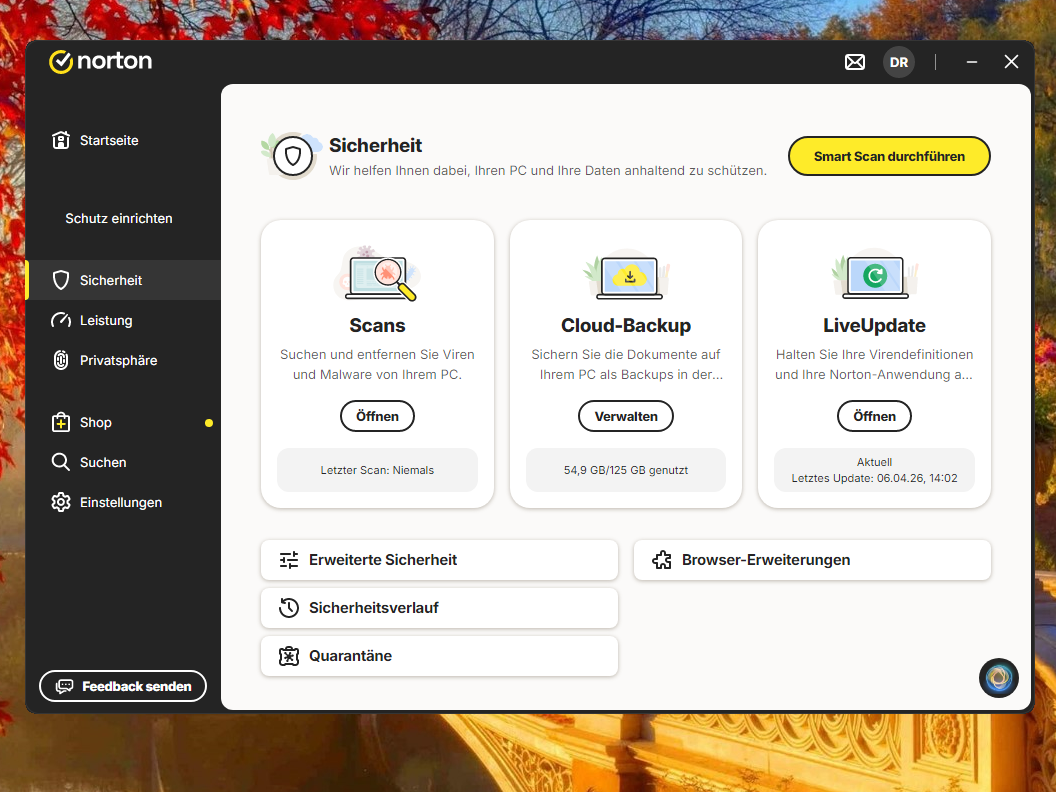1056x792 pixels.
Task: Click Feedback senden button
Action: [x=123, y=687]
